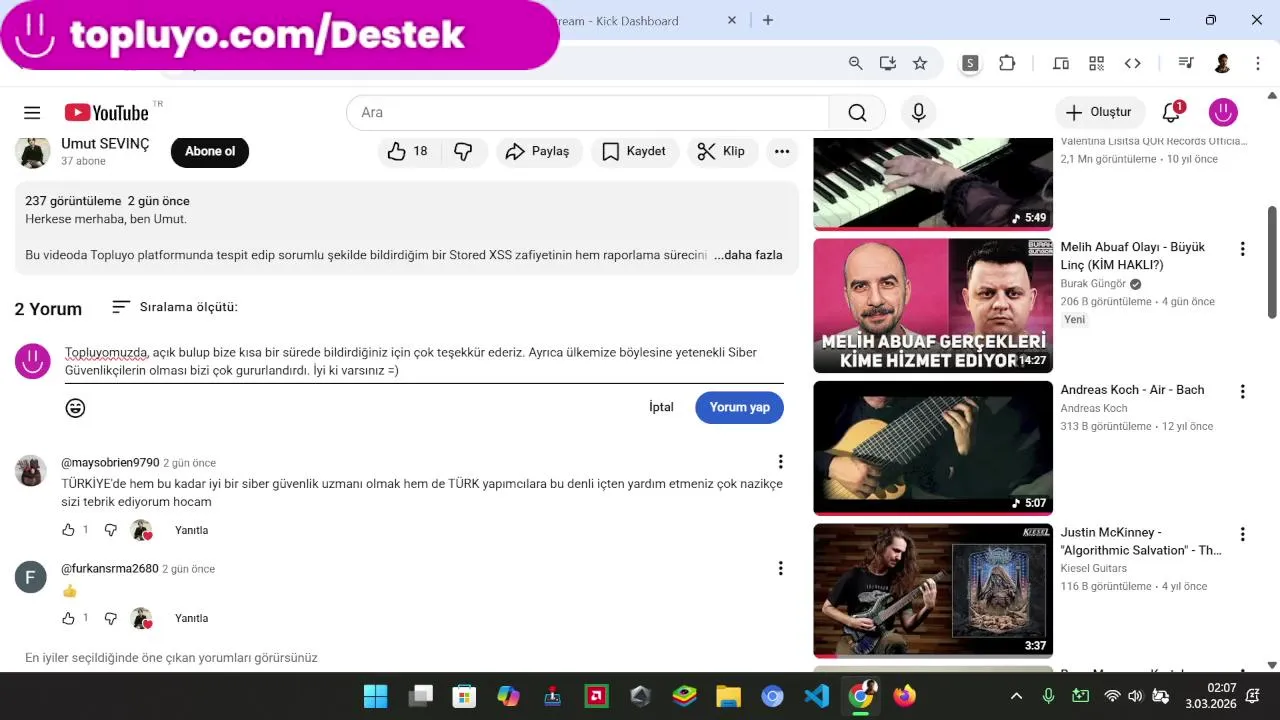Reply to @furkansrma2680 with Yanıtla
This screenshot has height=720, width=1280.
[x=191, y=618]
